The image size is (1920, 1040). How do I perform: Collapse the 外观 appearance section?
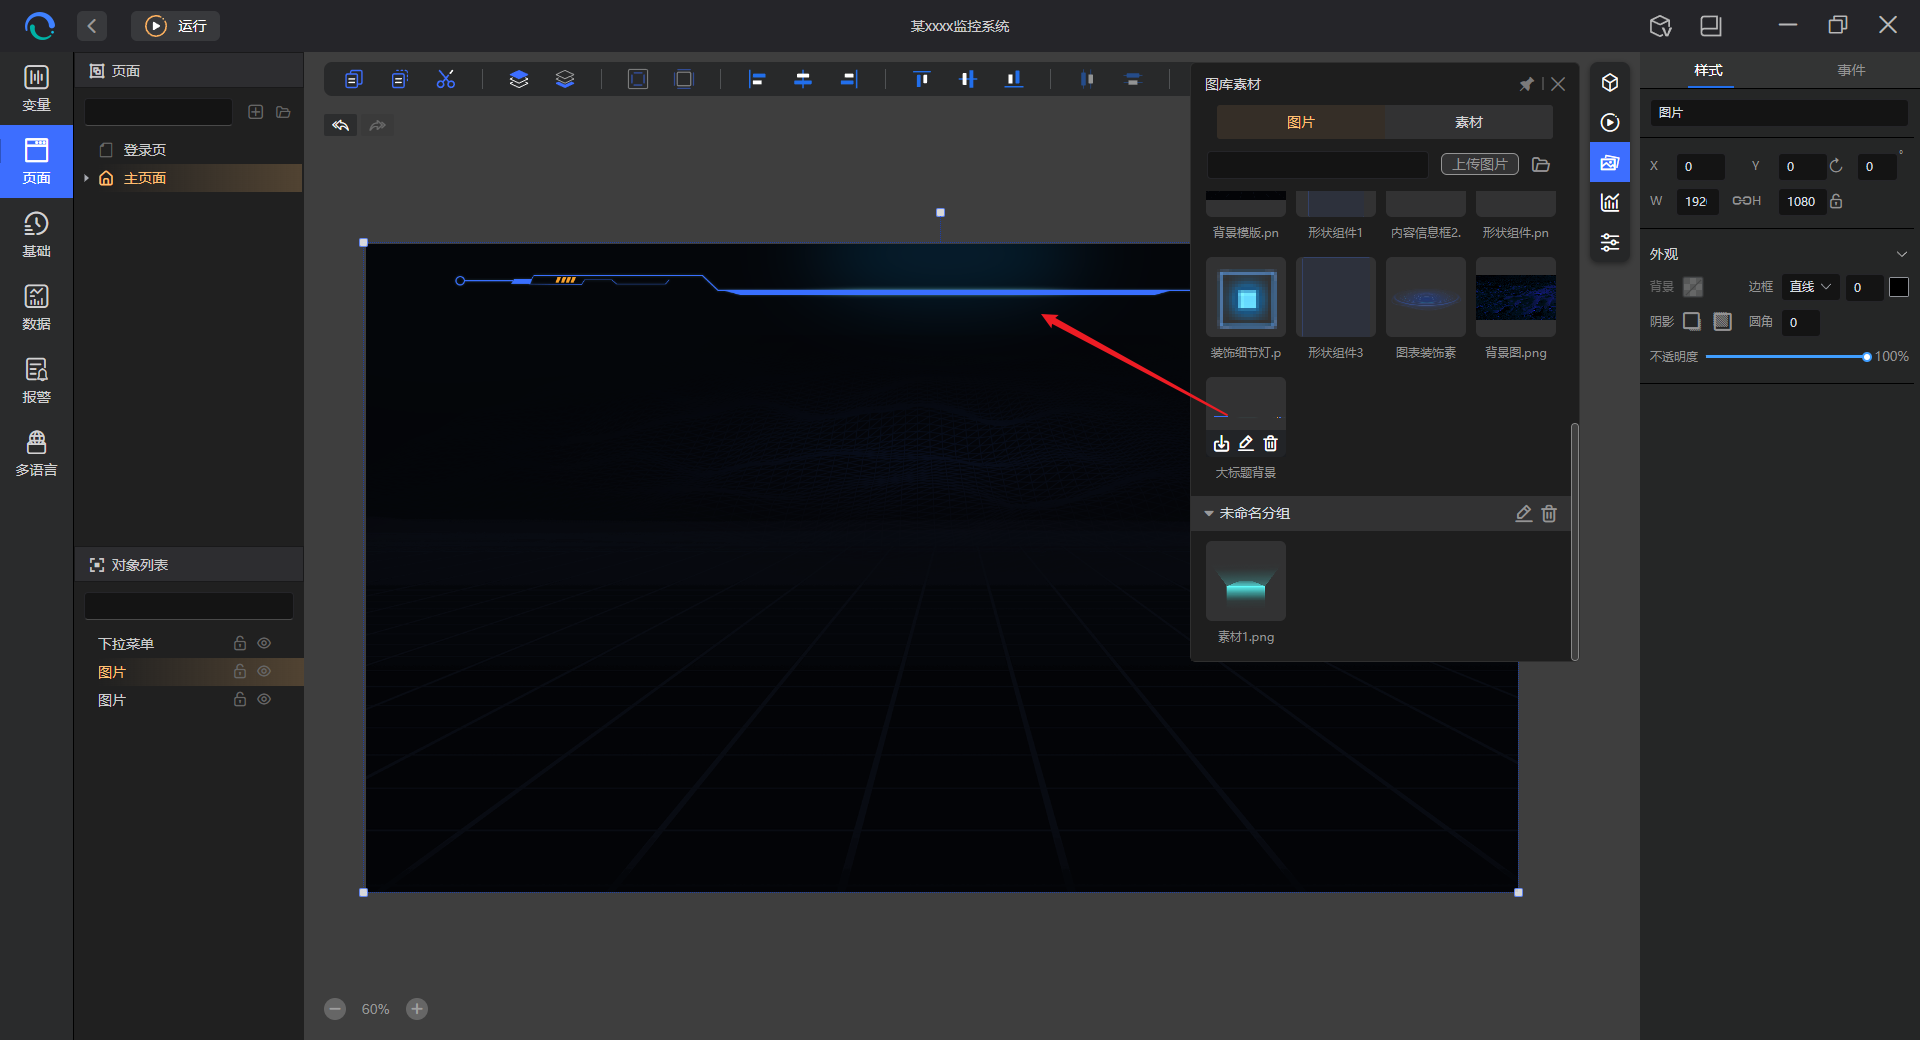pos(1901,254)
